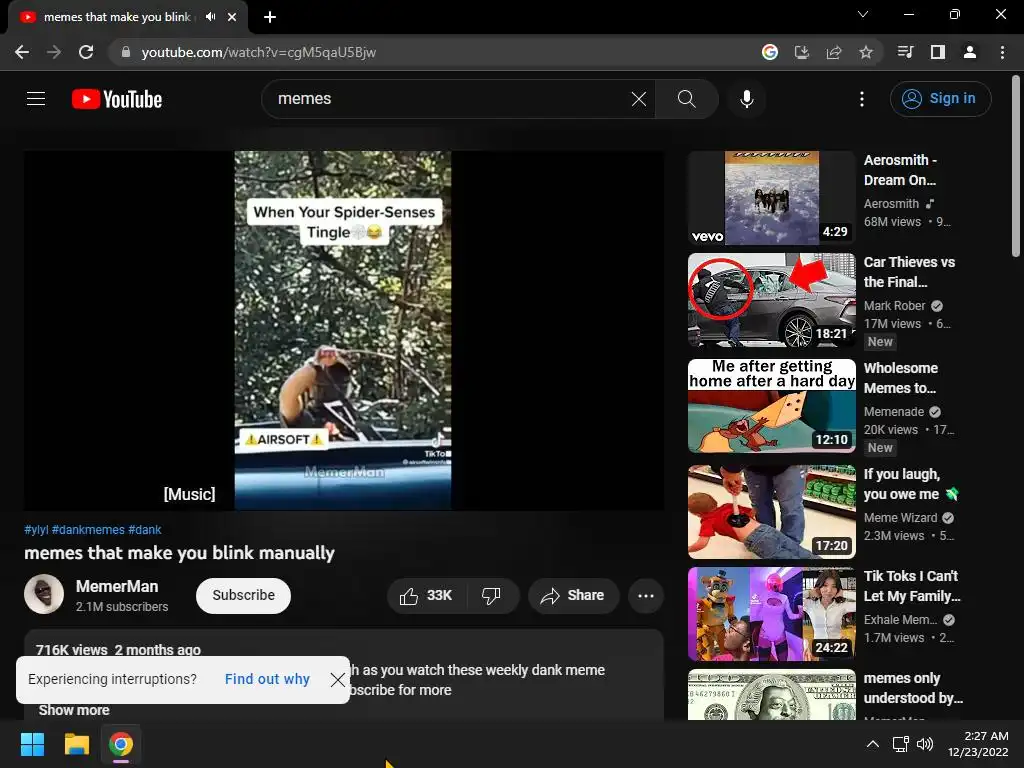Image resolution: width=1024 pixels, height=768 pixels.
Task: Dismiss the interruptions notification
Action: click(338, 680)
